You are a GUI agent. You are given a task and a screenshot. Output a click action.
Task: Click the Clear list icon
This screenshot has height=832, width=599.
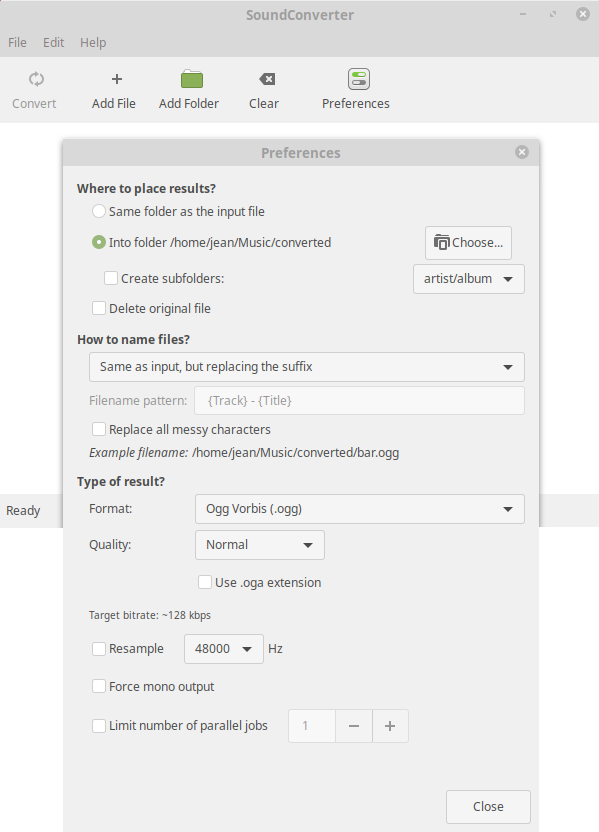point(267,80)
